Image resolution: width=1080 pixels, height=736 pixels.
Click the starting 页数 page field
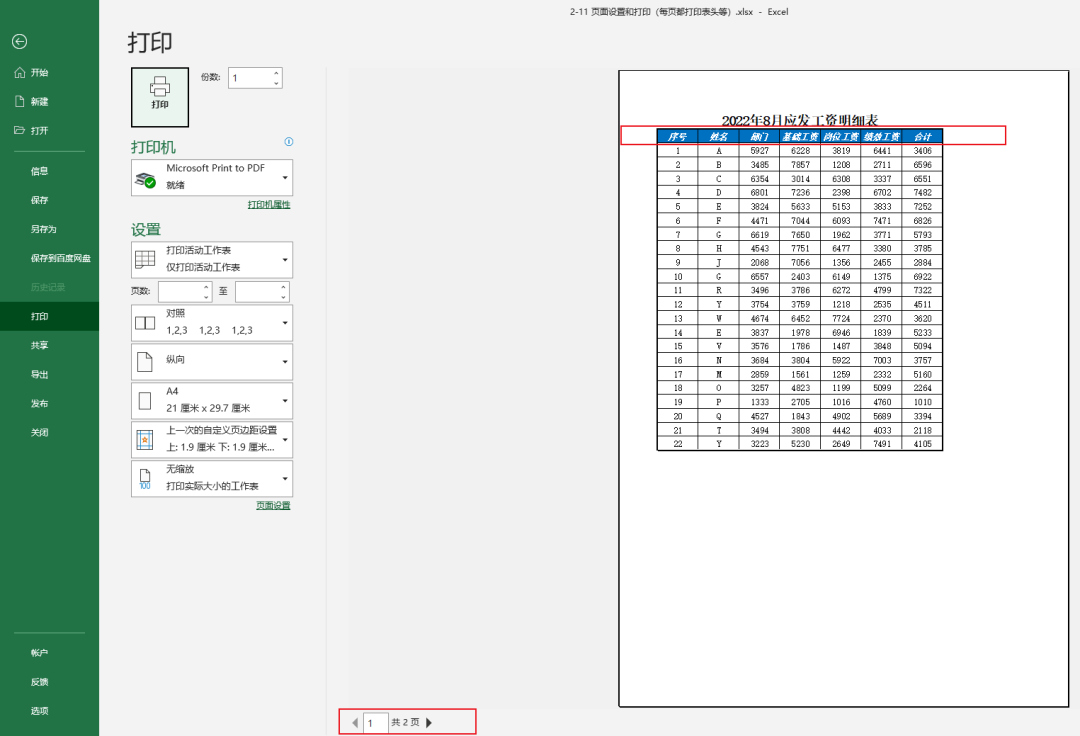pos(180,291)
